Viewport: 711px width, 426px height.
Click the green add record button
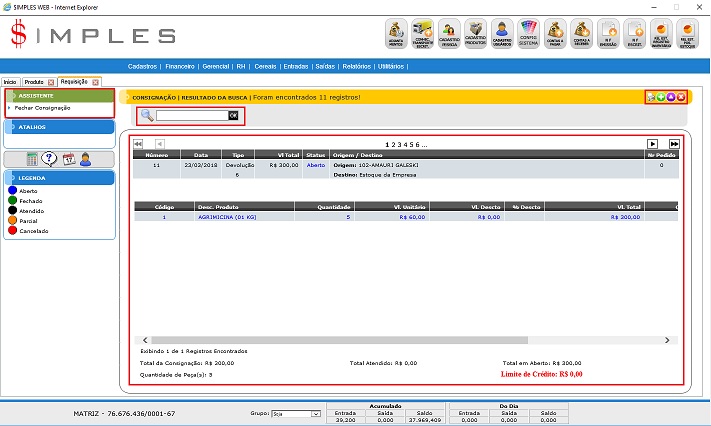coord(661,97)
